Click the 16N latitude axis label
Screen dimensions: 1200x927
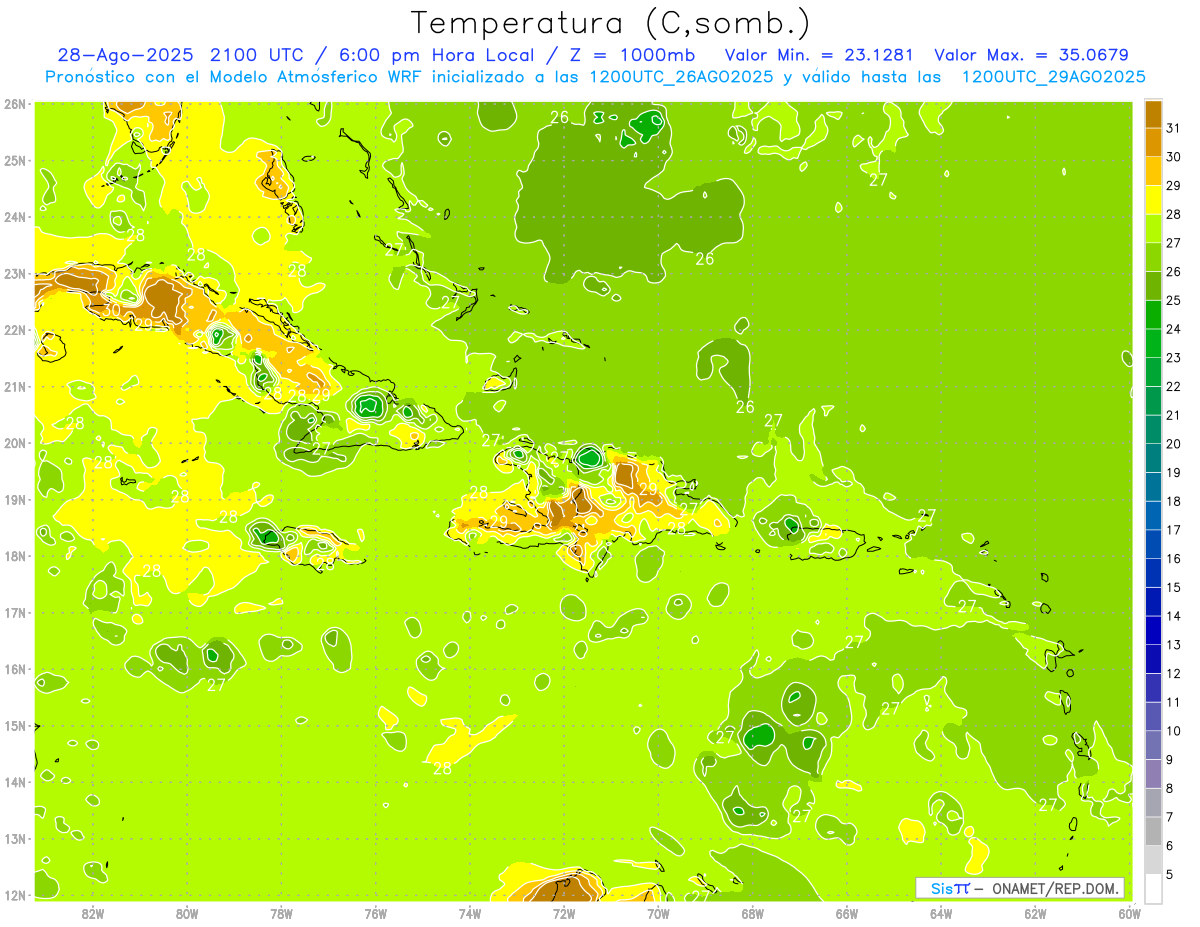click(15, 669)
